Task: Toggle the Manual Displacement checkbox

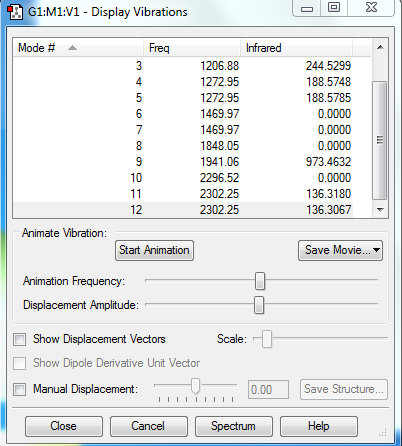Action: point(19,389)
